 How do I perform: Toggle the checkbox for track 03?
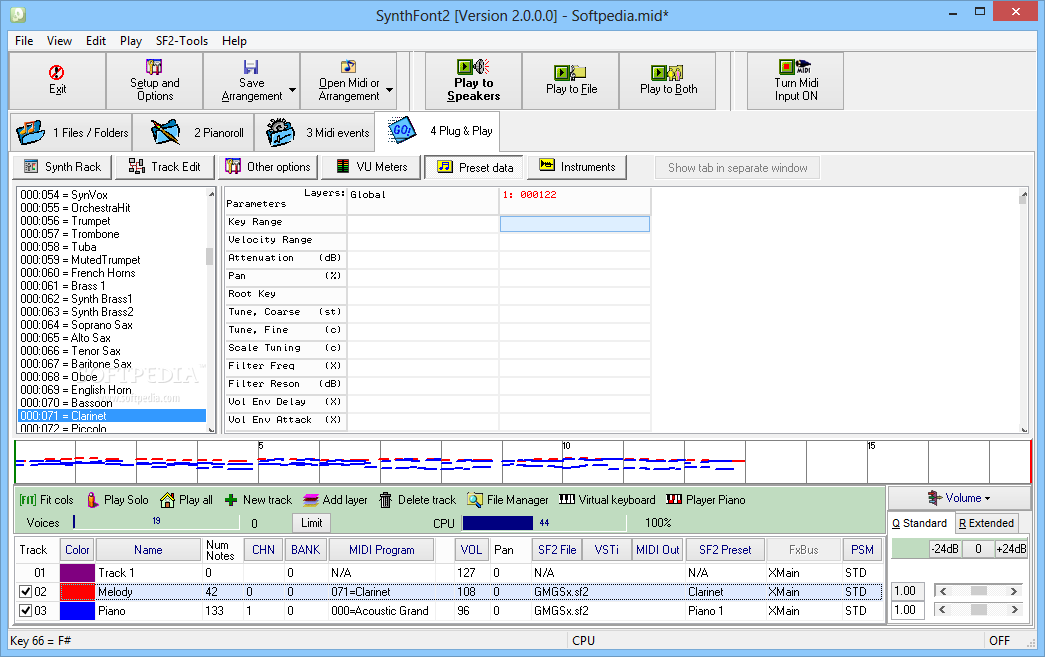[x=25, y=610]
